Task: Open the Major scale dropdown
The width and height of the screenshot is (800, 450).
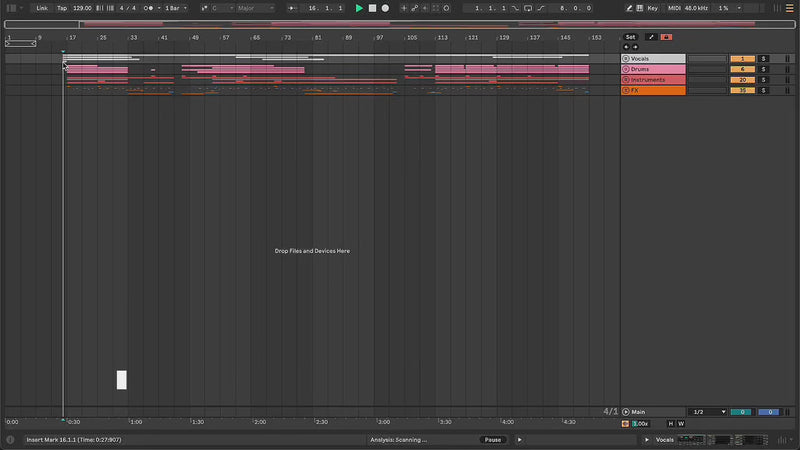Action: 255,8
